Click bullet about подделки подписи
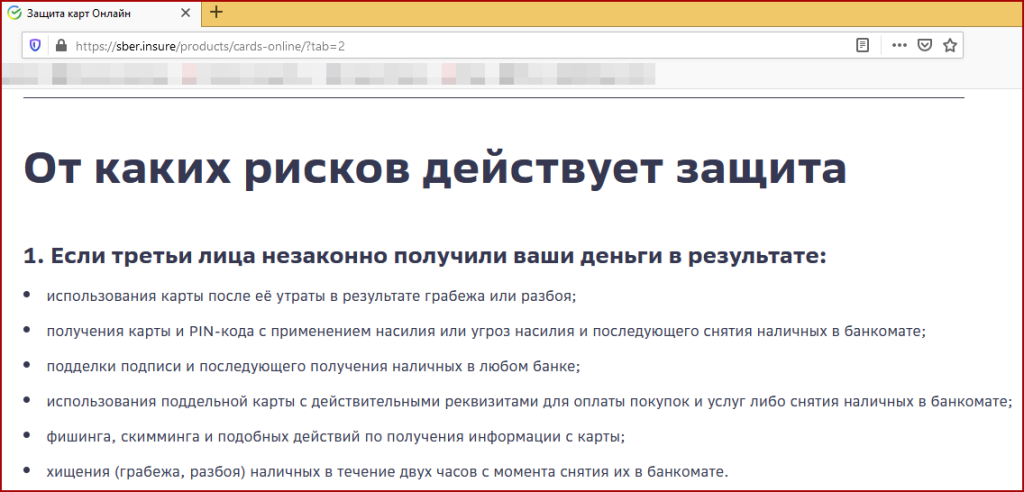This screenshot has height=492, width=1024. (313, 365)
